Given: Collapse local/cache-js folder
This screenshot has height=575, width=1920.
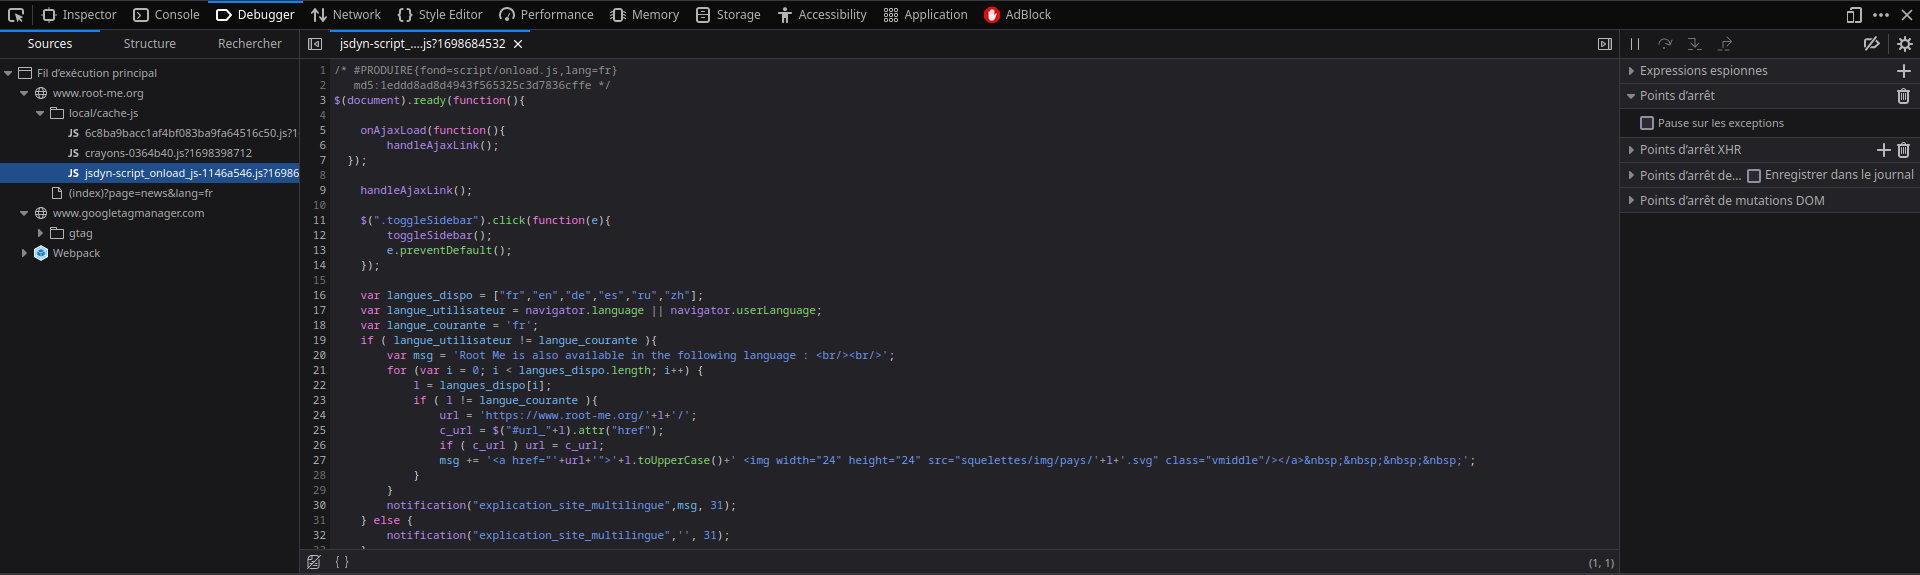Looking at the screenshot, I should click(40, 113).
